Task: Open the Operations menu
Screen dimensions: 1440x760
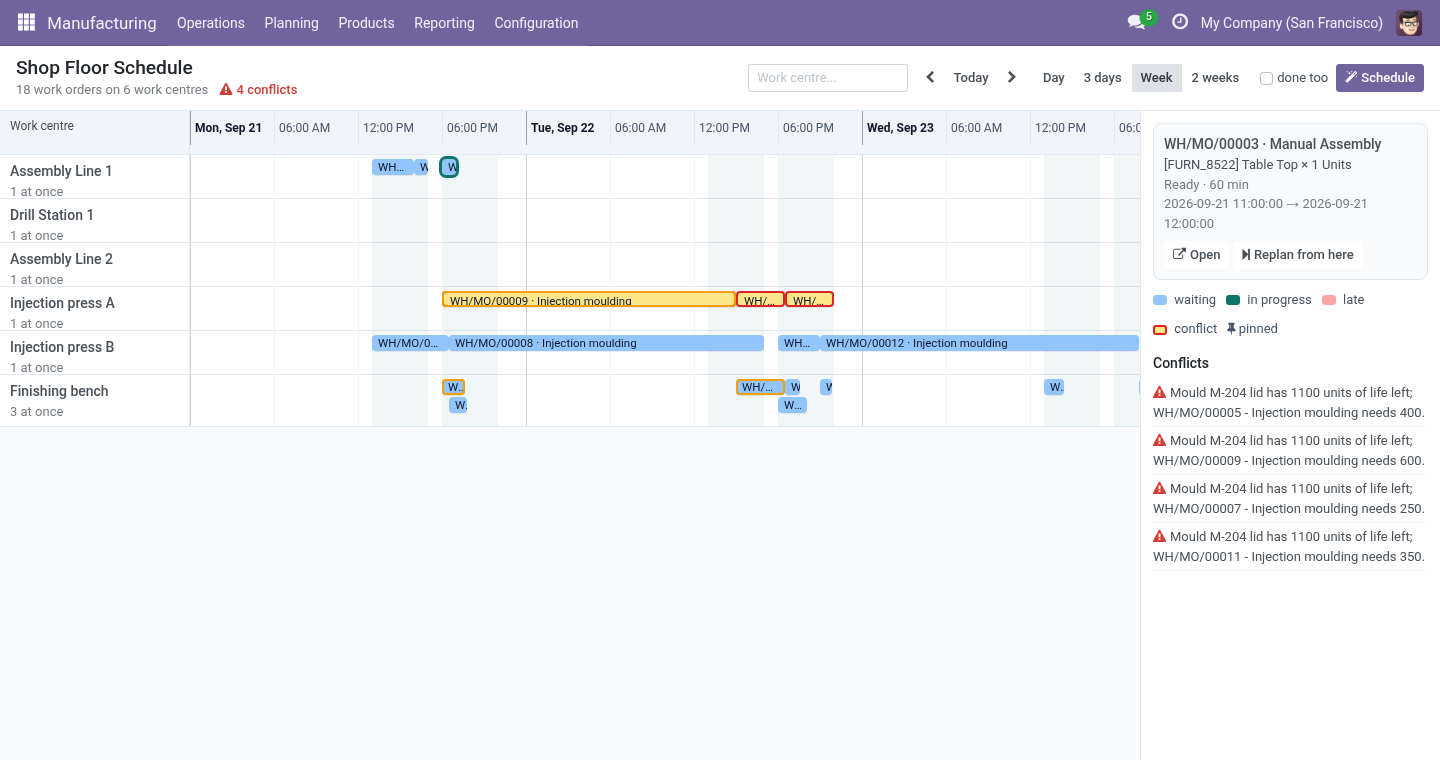Action: point(211,22)
